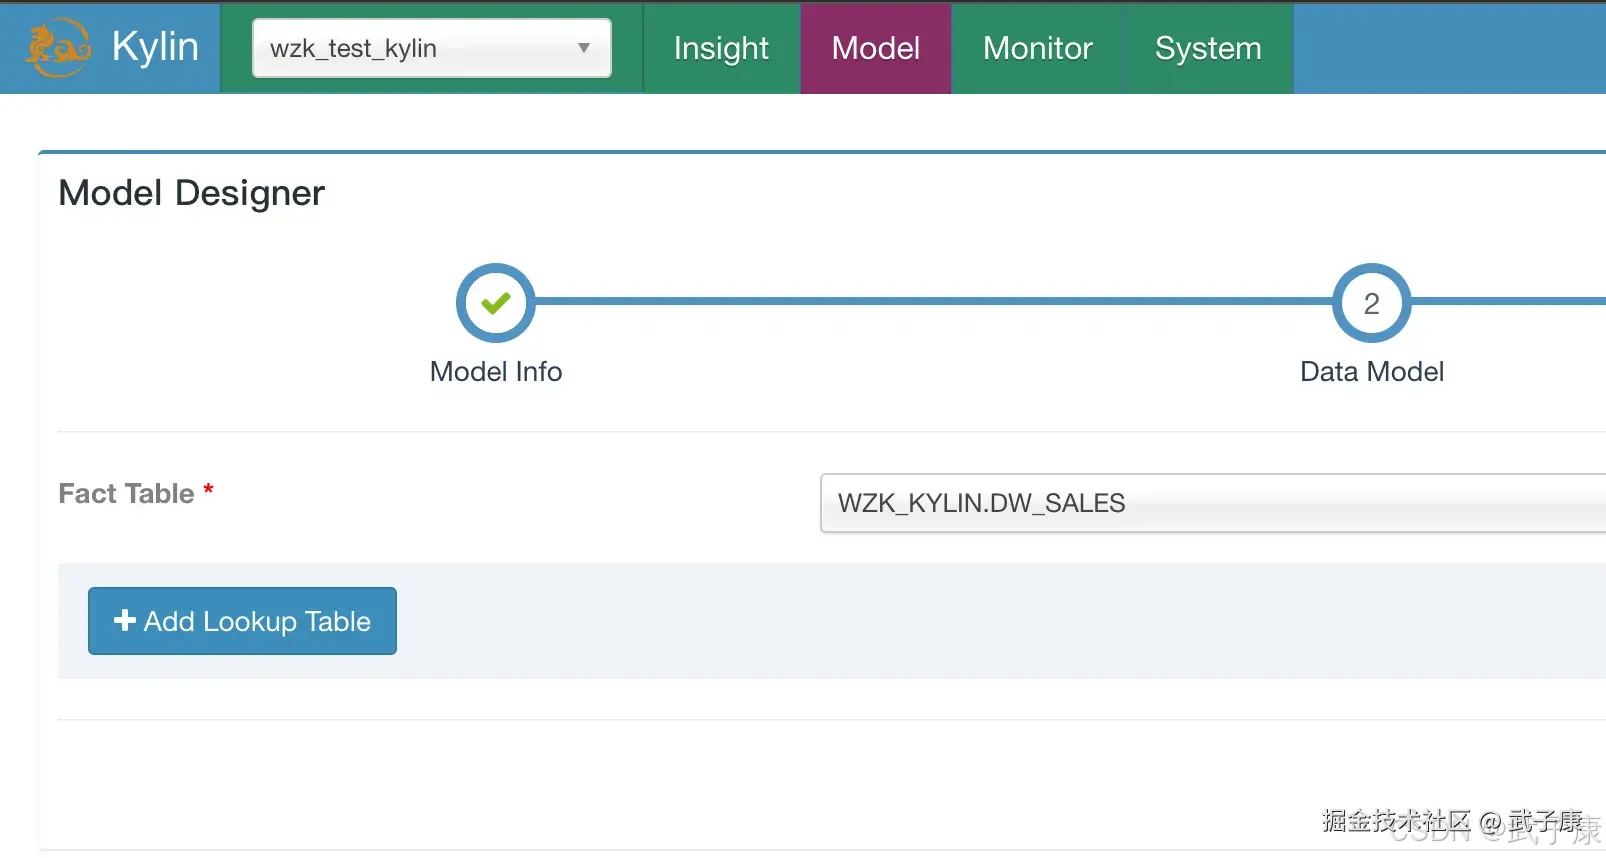1606x858 pixels.
Task: Click the plus icon on Add Lookup Table
Action: pos(125,621)
